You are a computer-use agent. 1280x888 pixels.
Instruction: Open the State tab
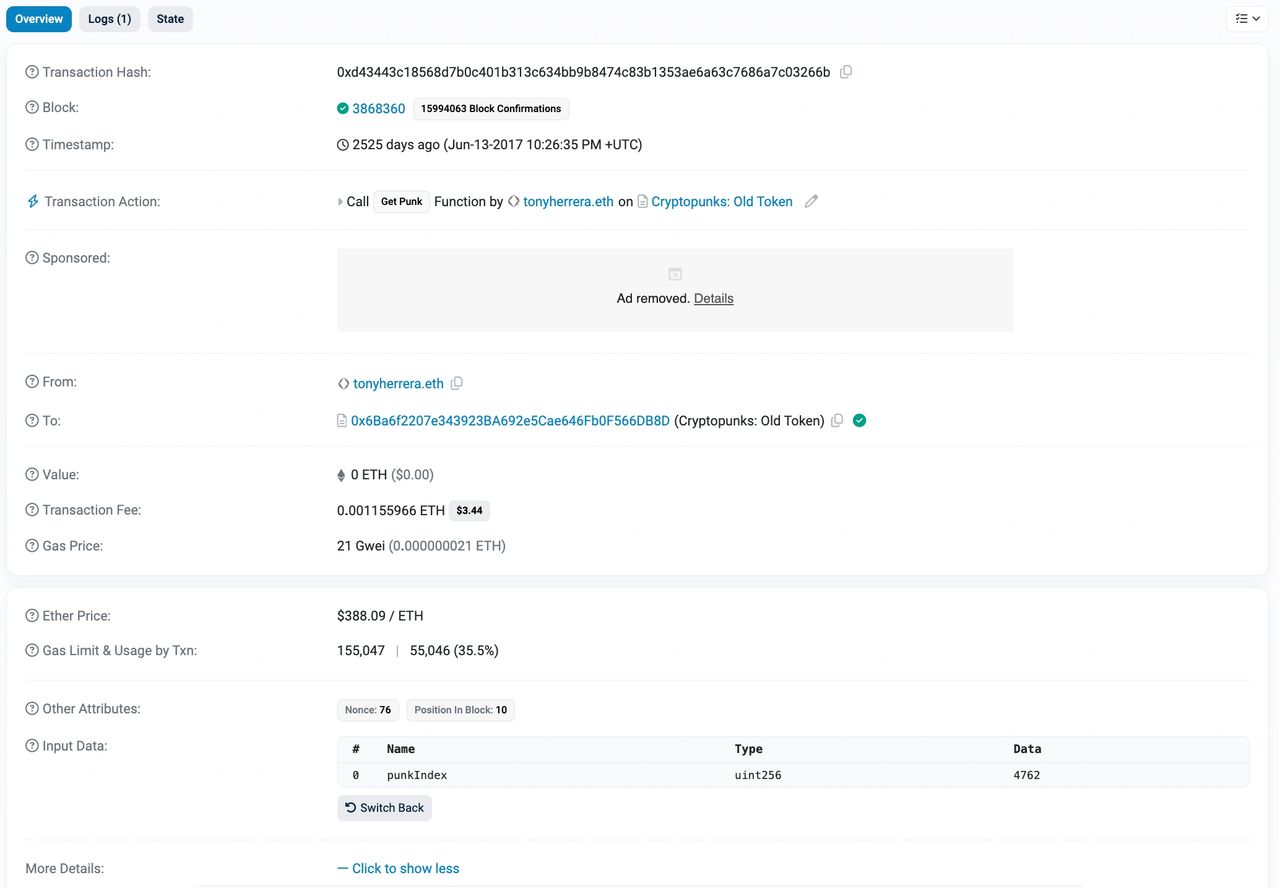tap(170, 19)
